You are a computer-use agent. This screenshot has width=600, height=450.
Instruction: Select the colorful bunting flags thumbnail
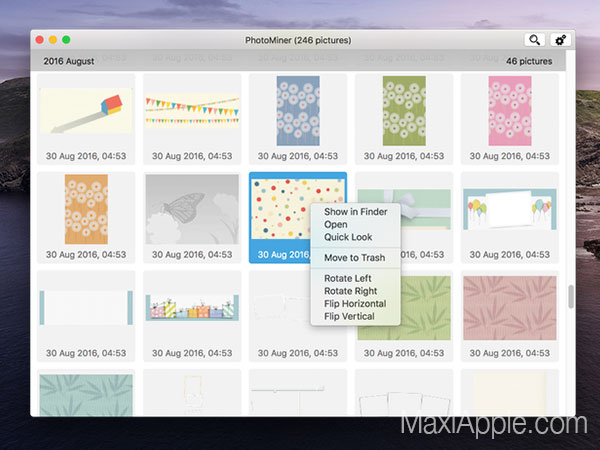(x=192, y=111)
